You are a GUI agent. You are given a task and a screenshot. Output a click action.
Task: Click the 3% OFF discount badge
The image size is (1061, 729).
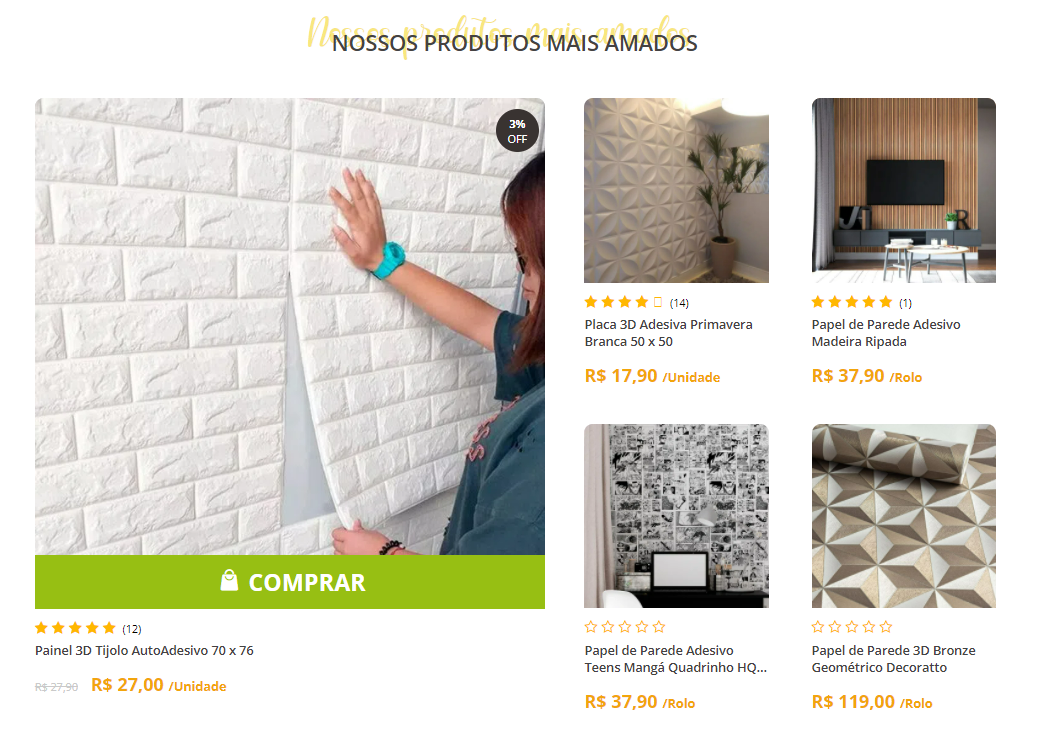(x=517, y=131)
